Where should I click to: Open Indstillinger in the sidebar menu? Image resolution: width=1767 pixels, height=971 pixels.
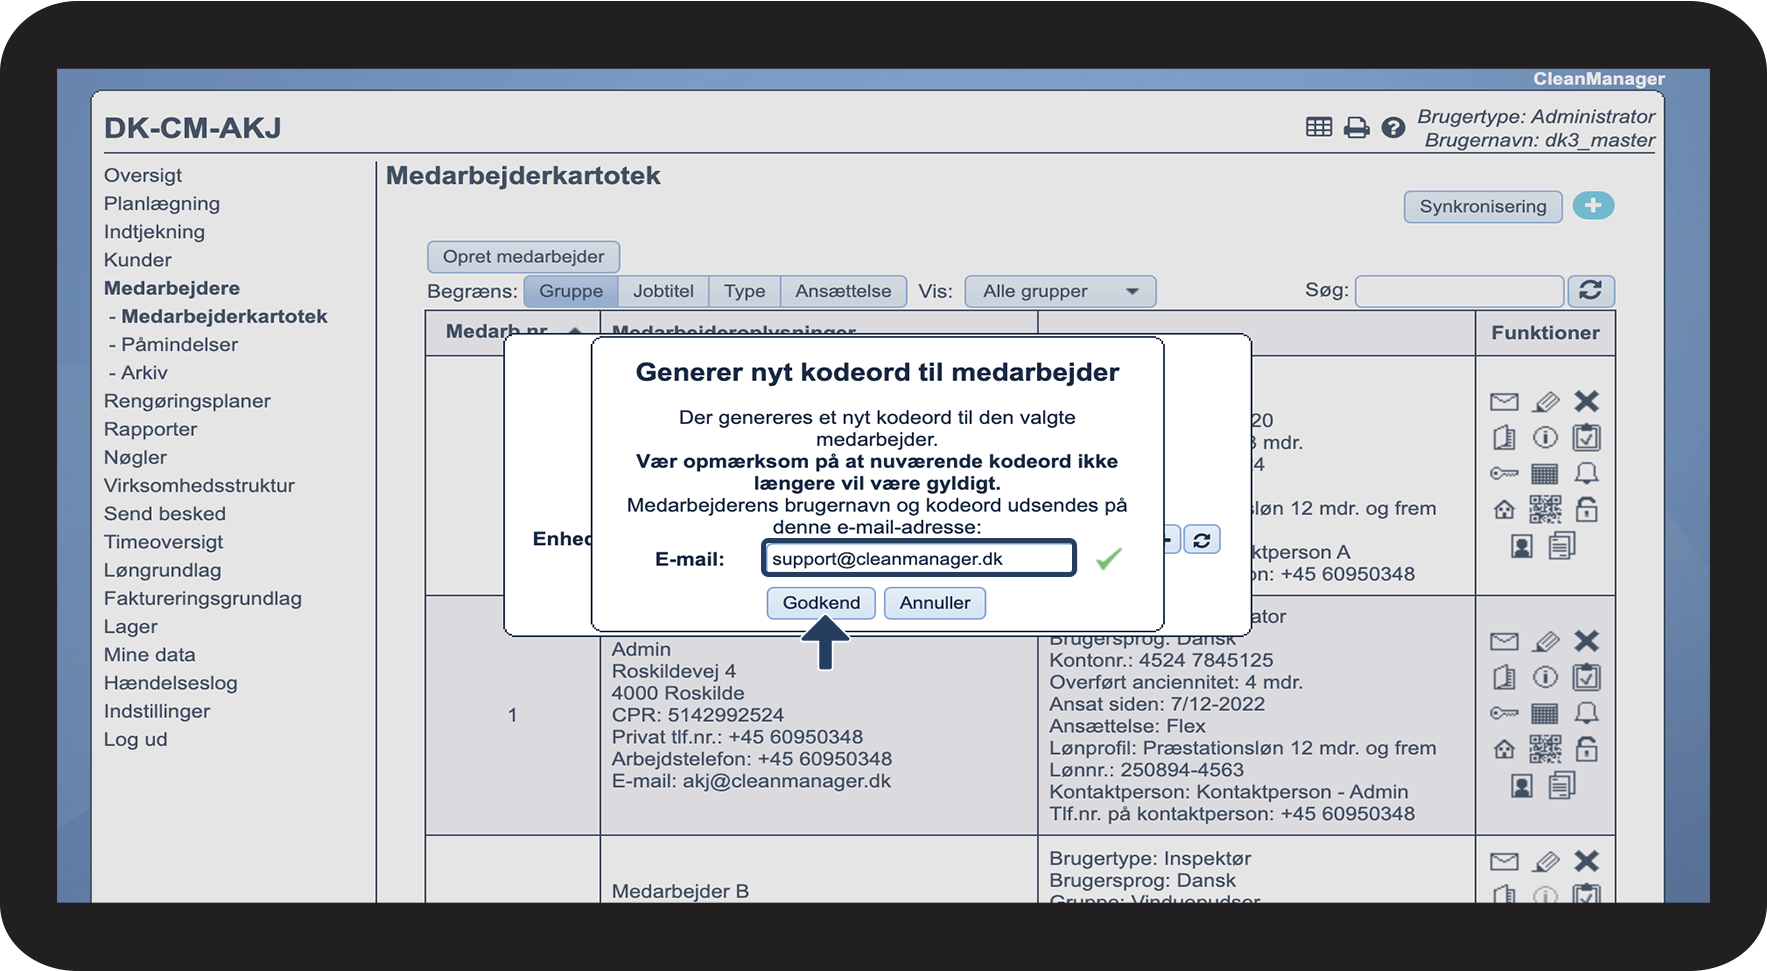(157, 711)
